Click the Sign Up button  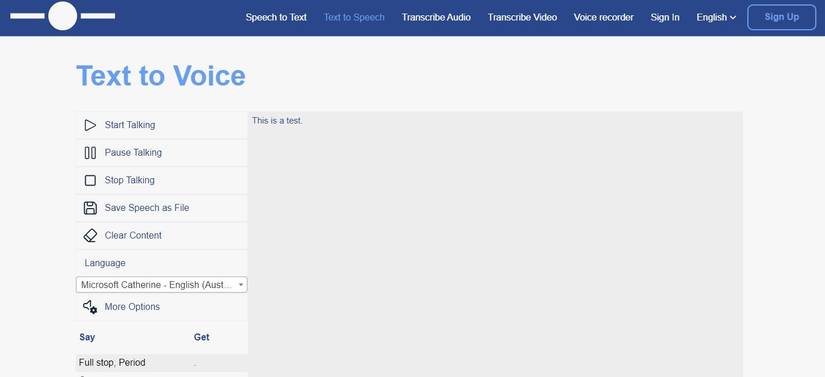pos(782,17)
